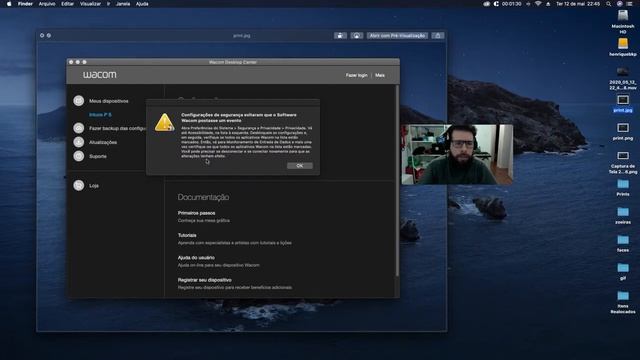Open the Janela menu
The height and width of the screenshot is (360, 640).
[123, 4]
